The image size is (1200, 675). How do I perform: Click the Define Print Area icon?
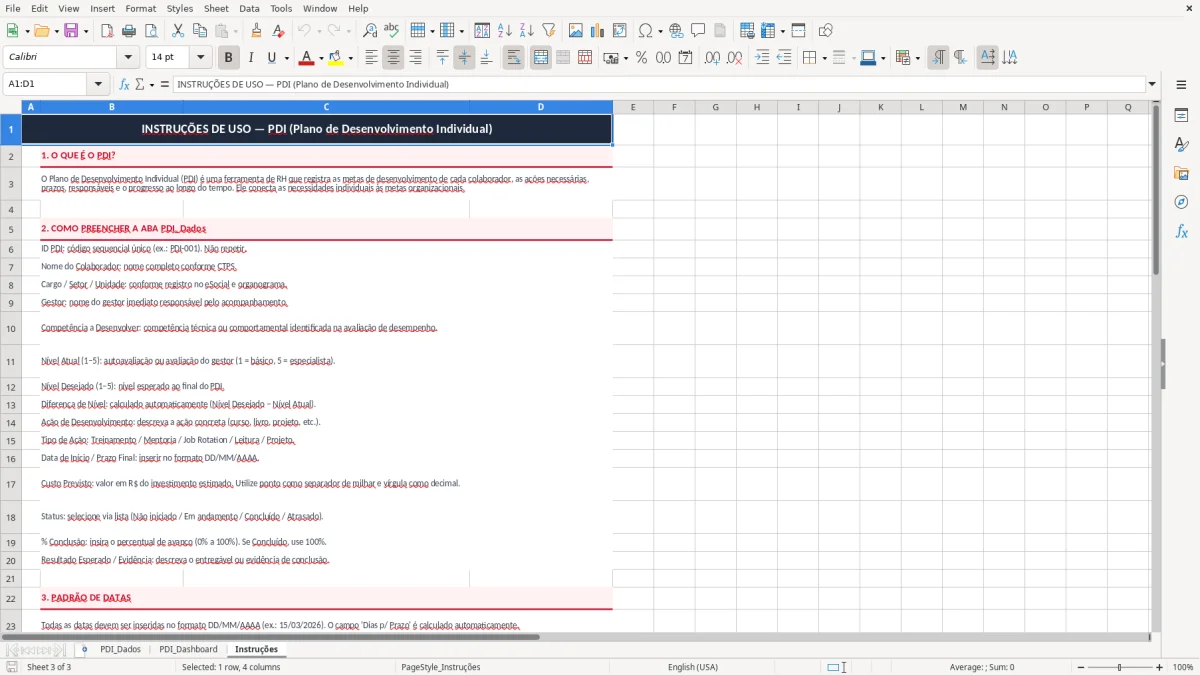click(747, 31)
